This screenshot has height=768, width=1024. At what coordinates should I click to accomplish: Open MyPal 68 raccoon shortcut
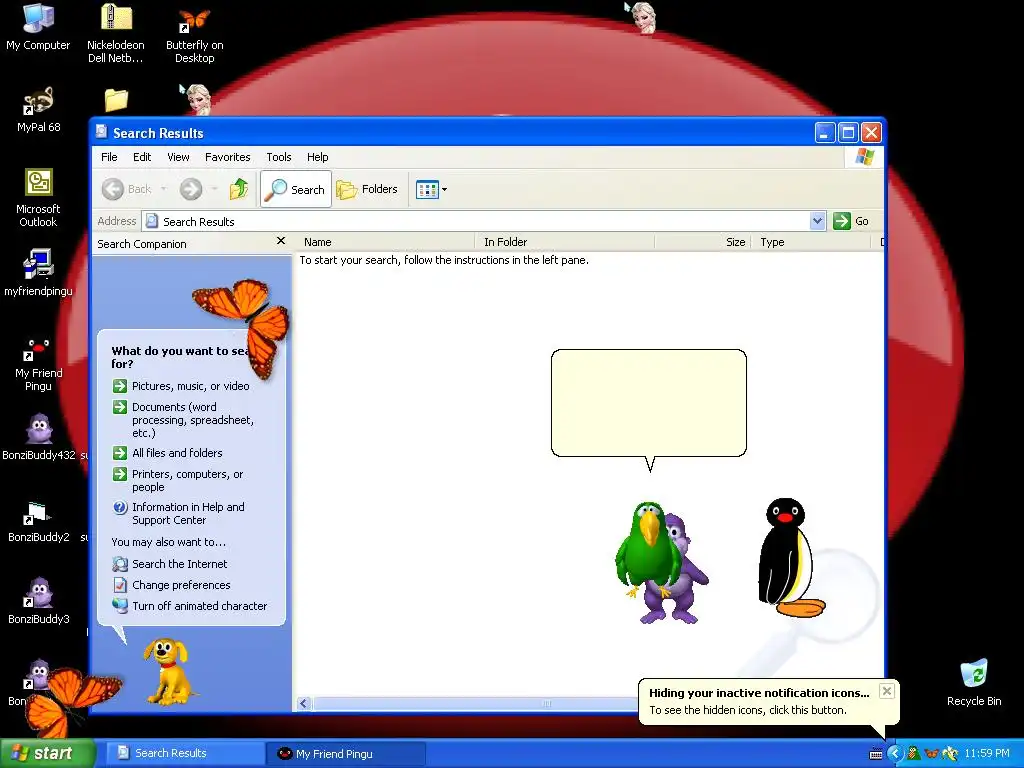38,109
